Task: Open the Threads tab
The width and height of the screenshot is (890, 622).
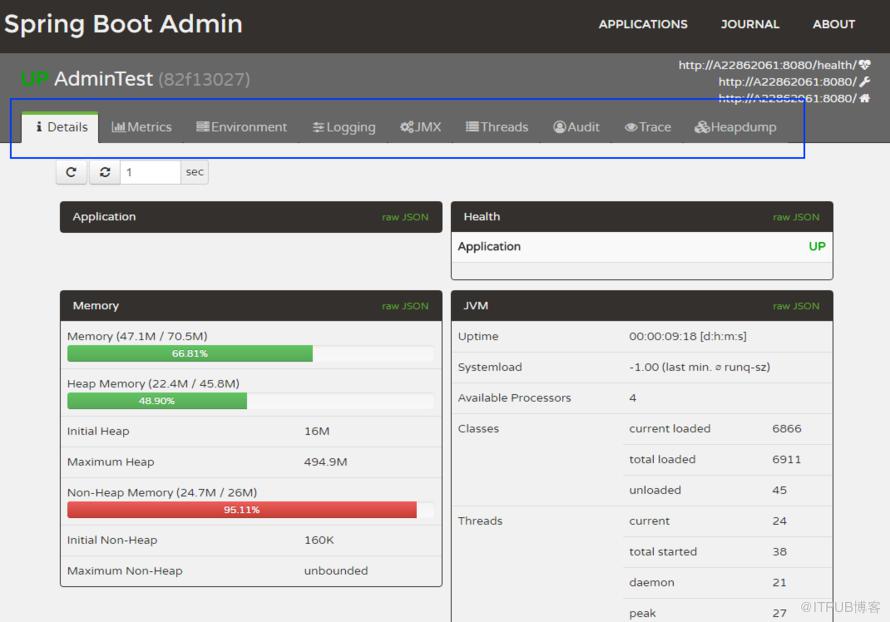Action: pos(497,127)
